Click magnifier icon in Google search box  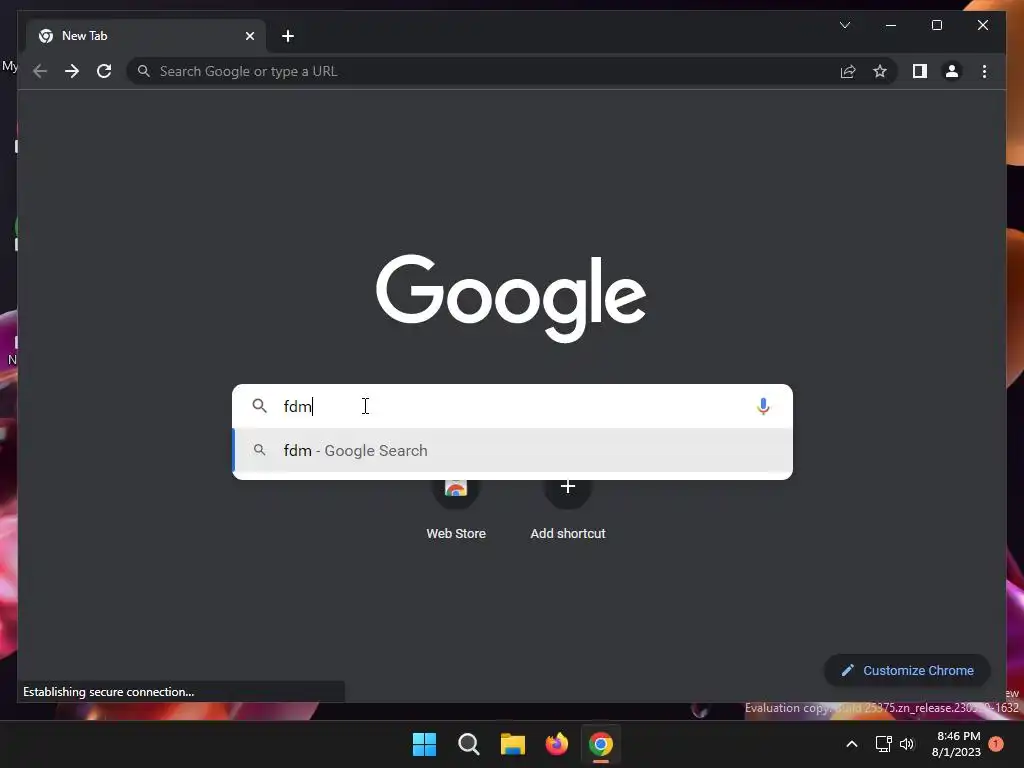260,406
